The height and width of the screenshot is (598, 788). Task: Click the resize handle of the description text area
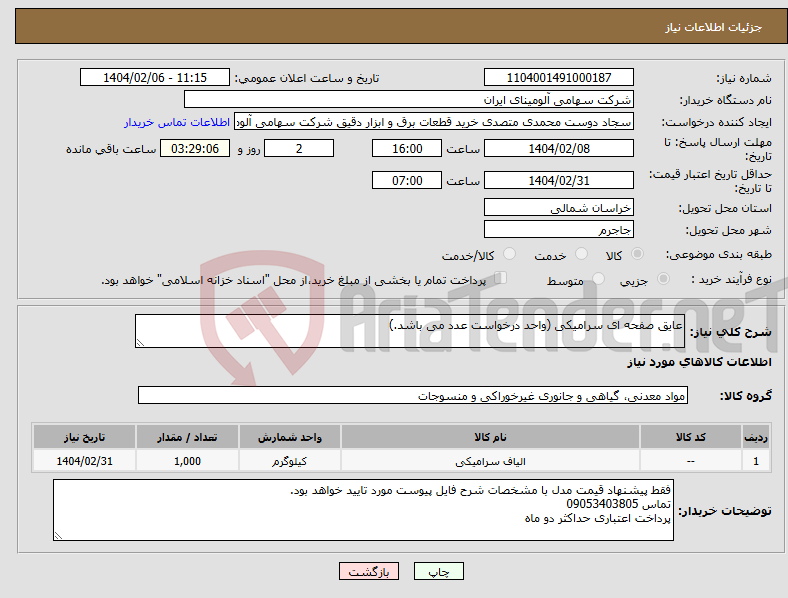(140, 343)
